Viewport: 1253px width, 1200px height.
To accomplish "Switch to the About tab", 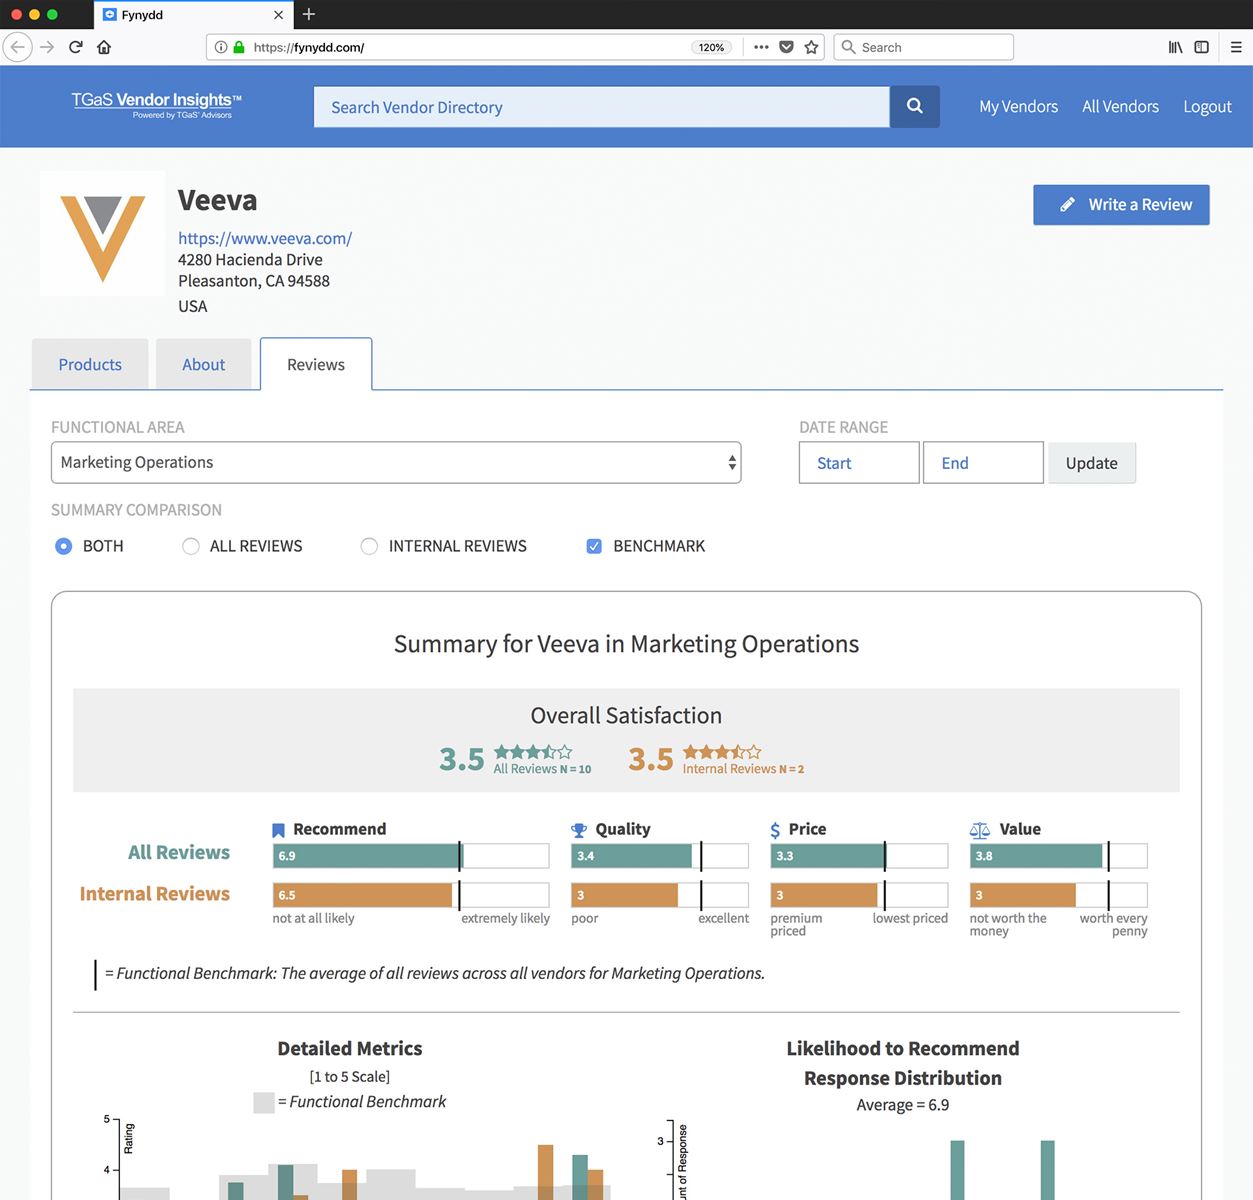I will click(203, 364).
